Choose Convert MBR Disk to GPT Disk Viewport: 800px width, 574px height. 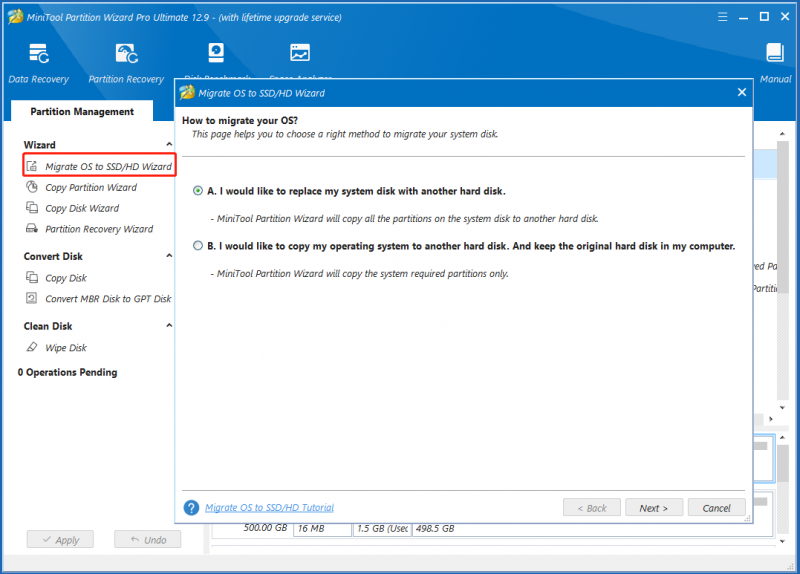point(108,298)
